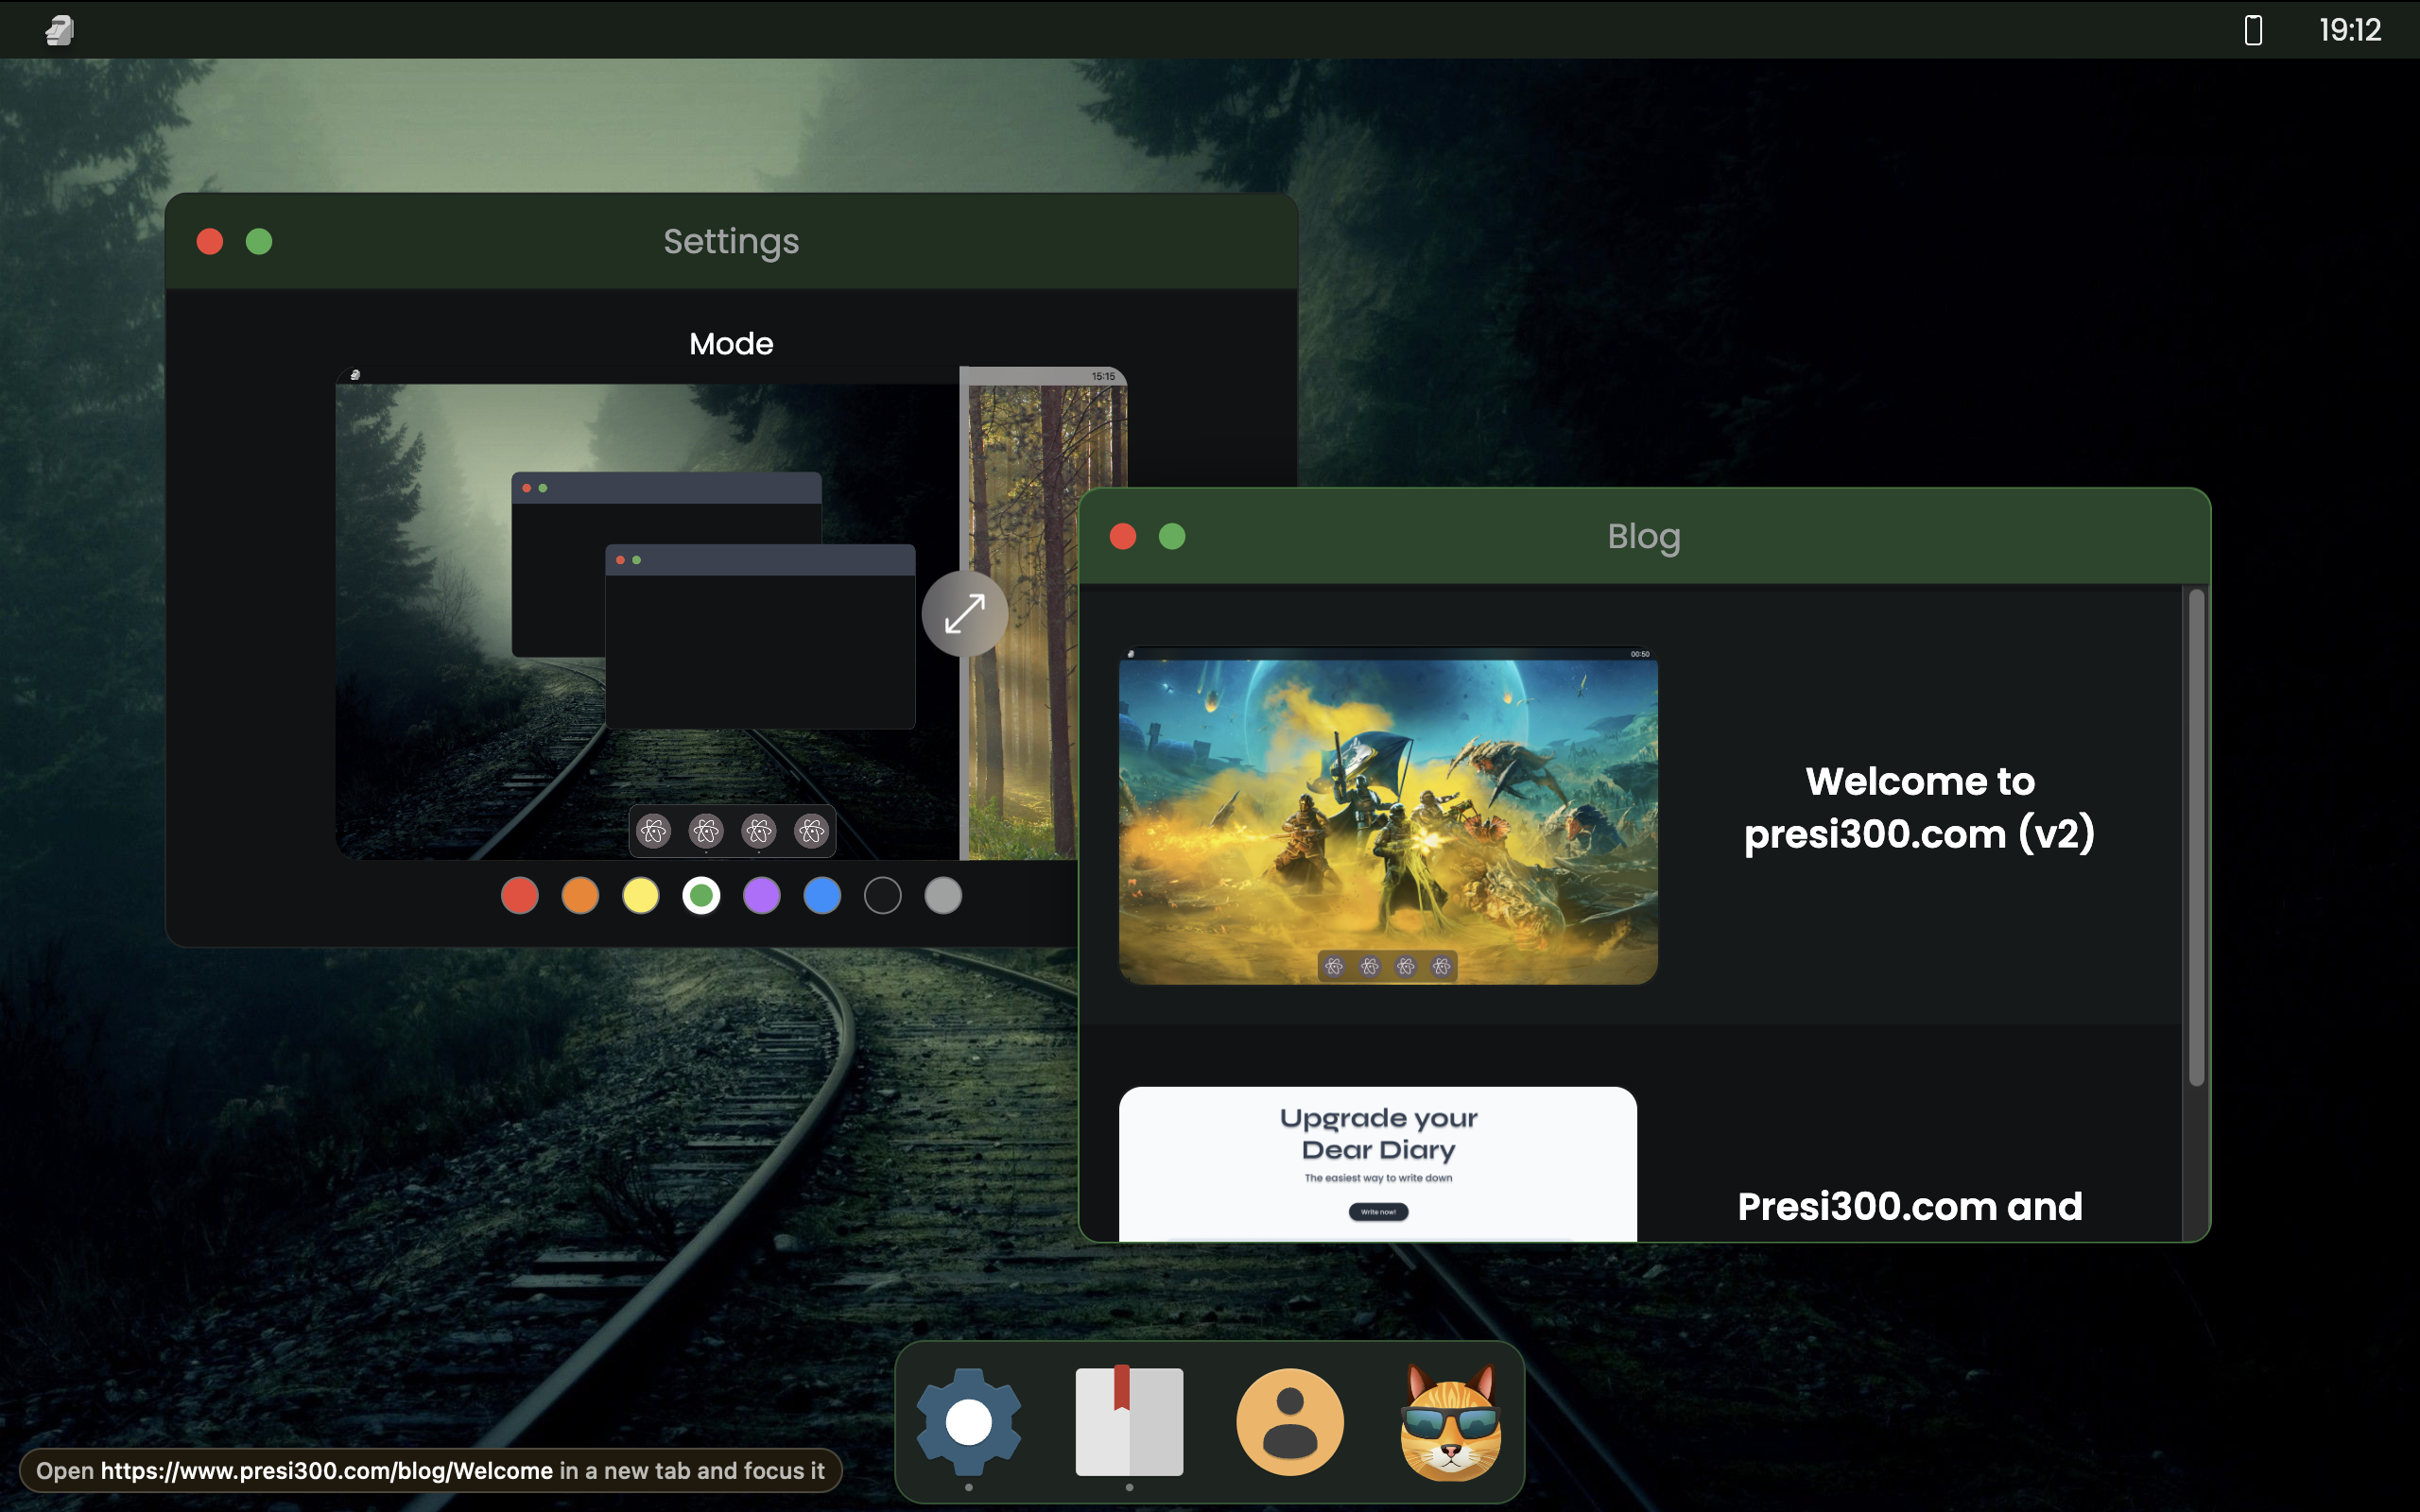
Task: Maximize the Settings window with green button
Action: [259, 242]
